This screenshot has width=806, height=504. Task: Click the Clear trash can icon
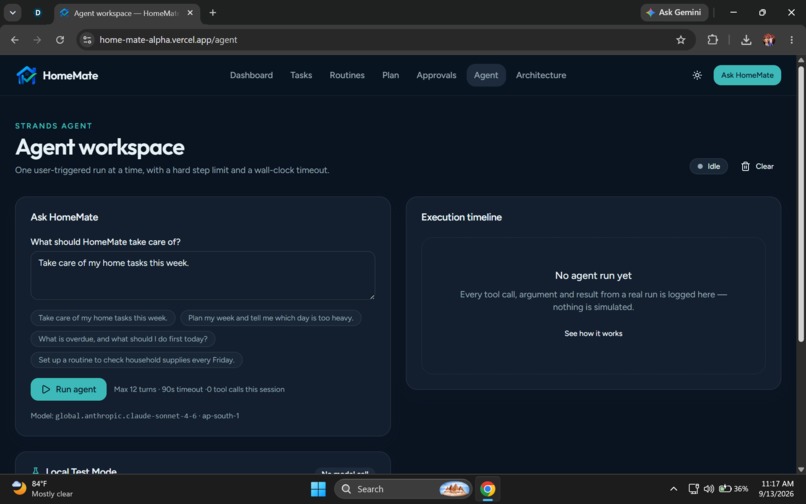click(x=745, y=166)
